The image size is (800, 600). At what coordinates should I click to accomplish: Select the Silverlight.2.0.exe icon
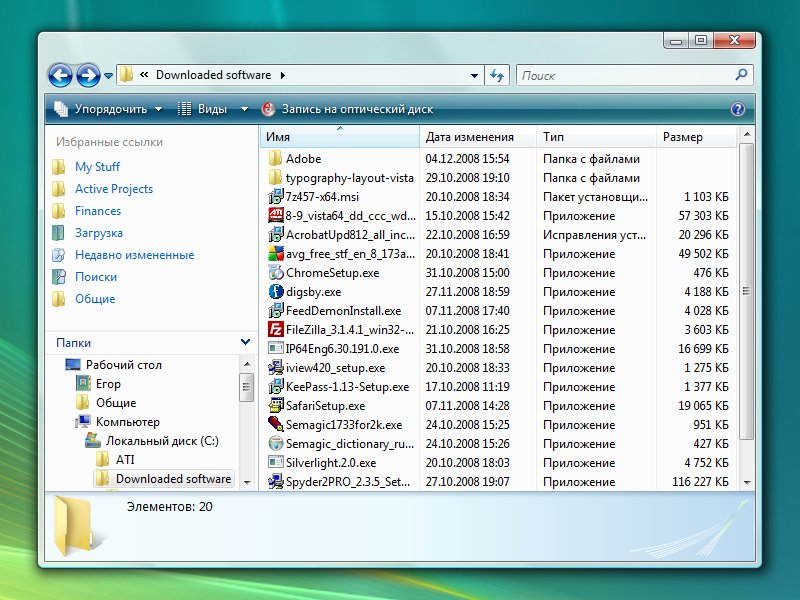(x=276, y=462)
